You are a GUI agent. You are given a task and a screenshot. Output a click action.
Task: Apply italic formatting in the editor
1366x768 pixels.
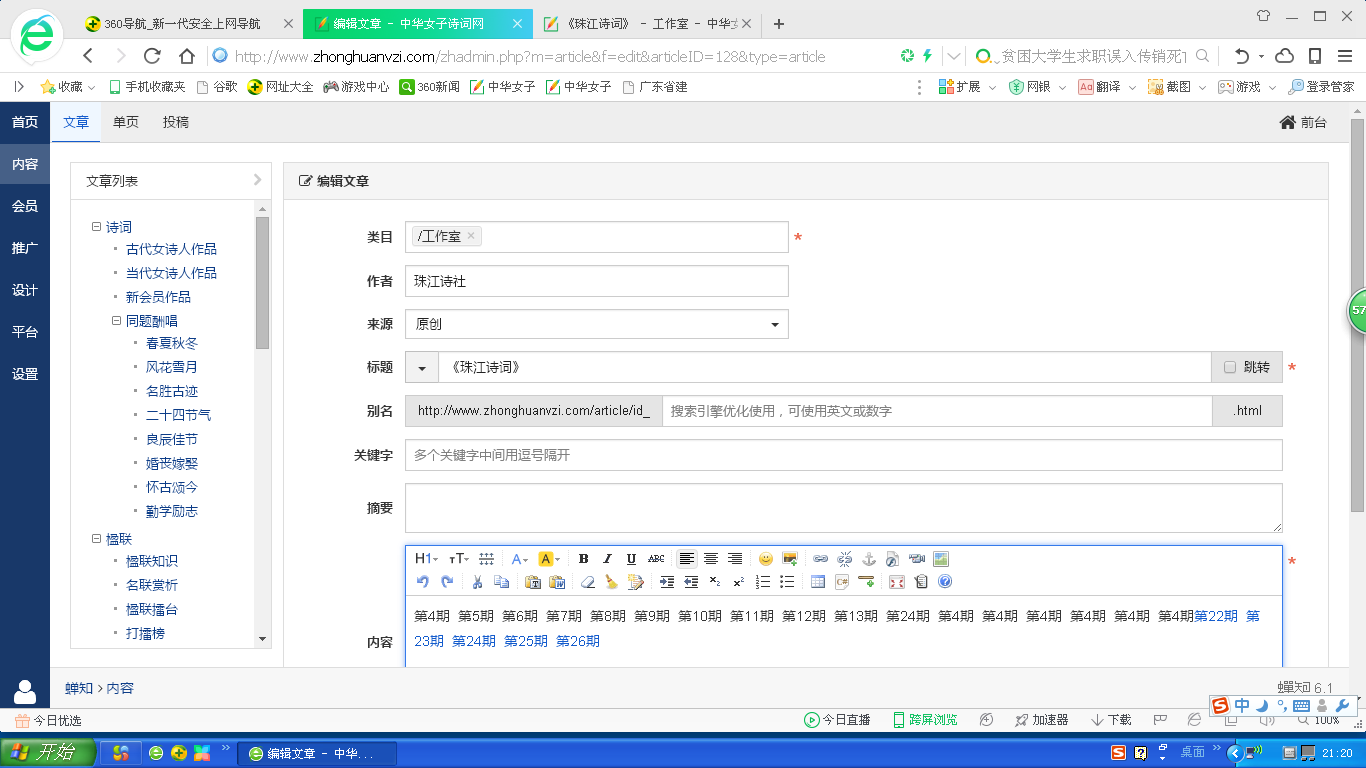tap(607, 559)
